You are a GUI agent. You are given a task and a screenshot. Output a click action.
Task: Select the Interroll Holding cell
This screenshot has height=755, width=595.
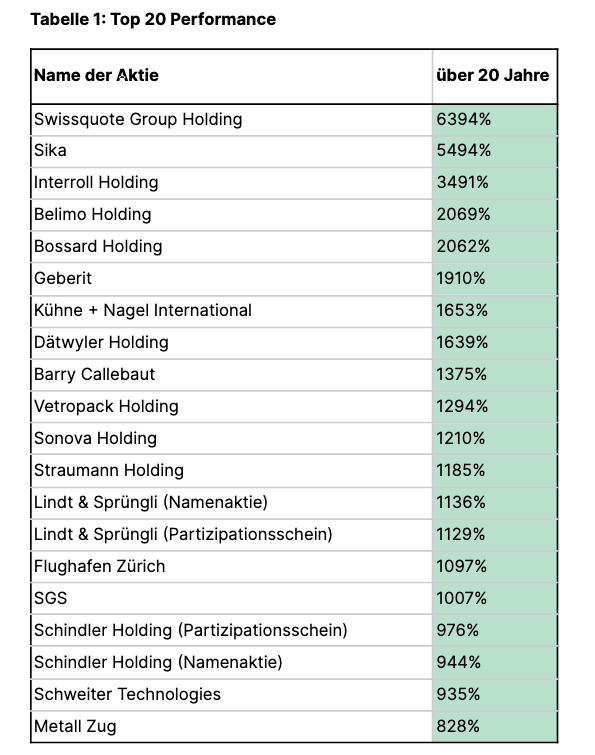[x=232, y=183]
